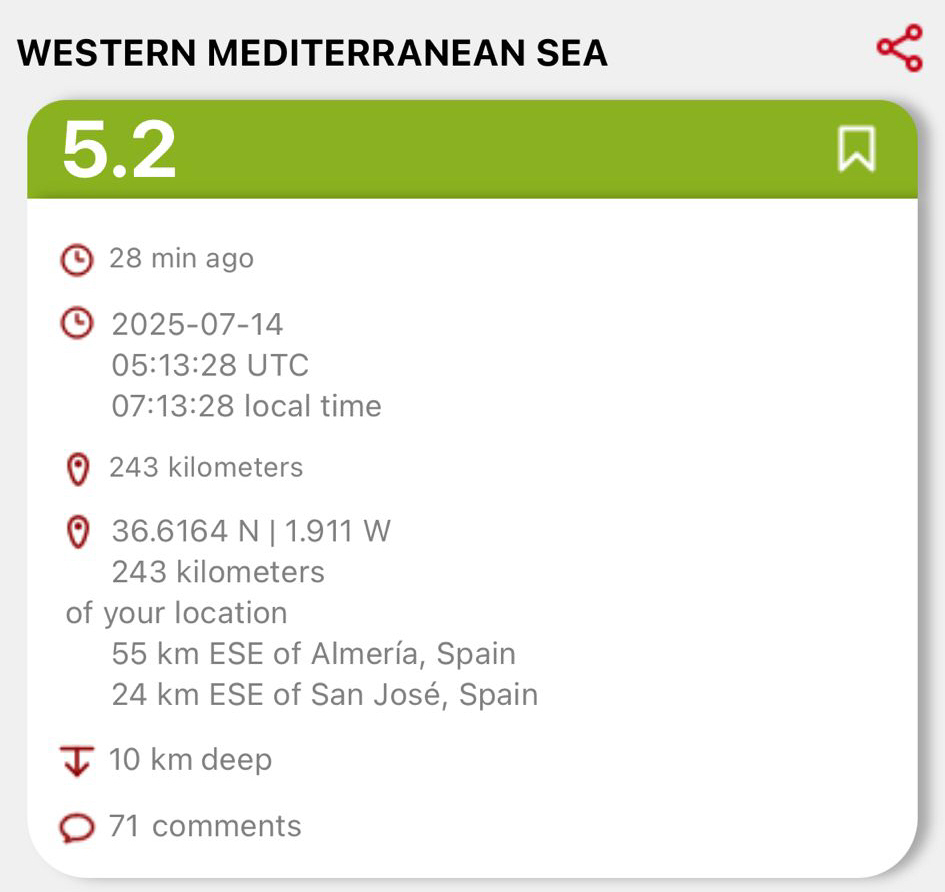Tap "24 km ESE of San José, Spain"
Image resolution: width=945 pixels, height=892 pixels.
coord(324,694)
